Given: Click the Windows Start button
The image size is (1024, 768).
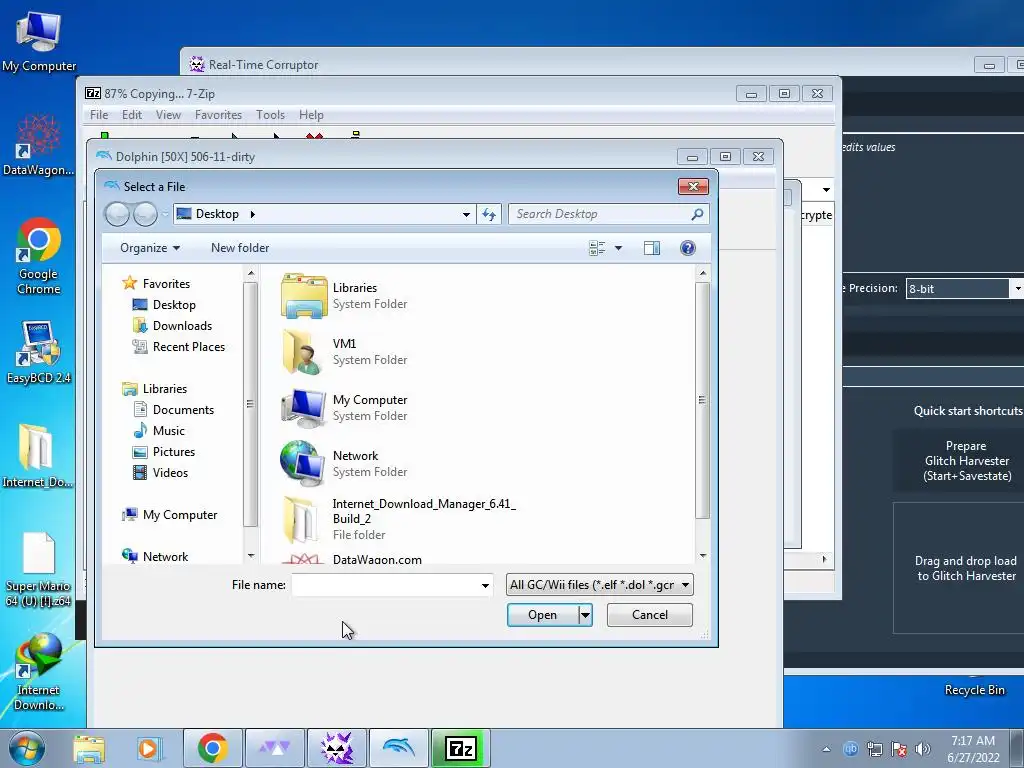Looking at the screenshot, I should [x=27, y=748].
